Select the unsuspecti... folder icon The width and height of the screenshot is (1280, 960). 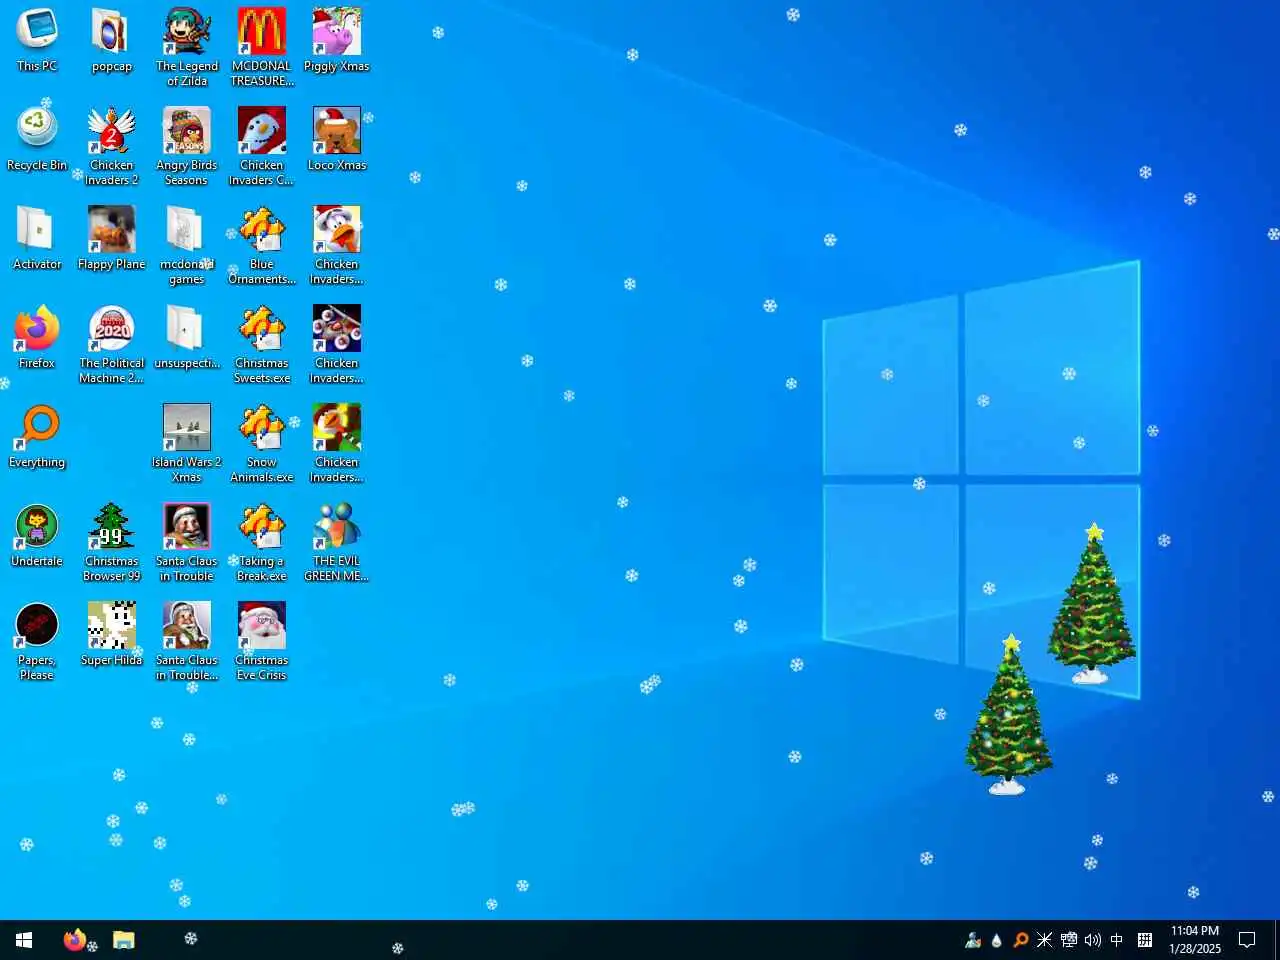[187, 338]
